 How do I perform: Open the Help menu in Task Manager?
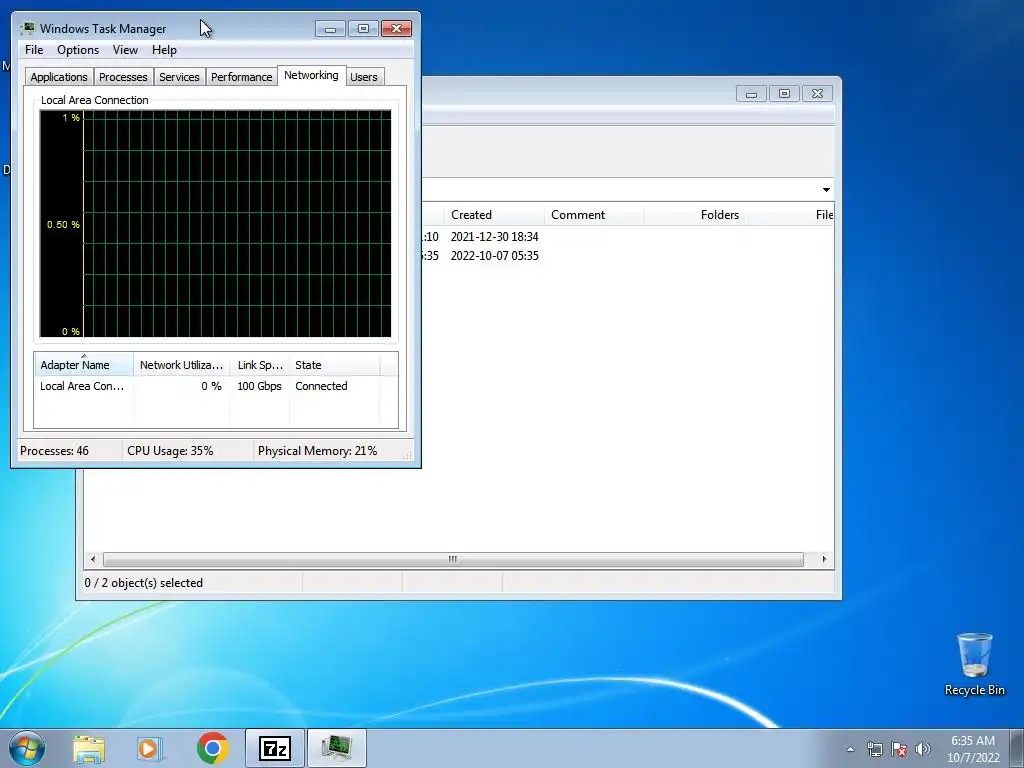164,50
